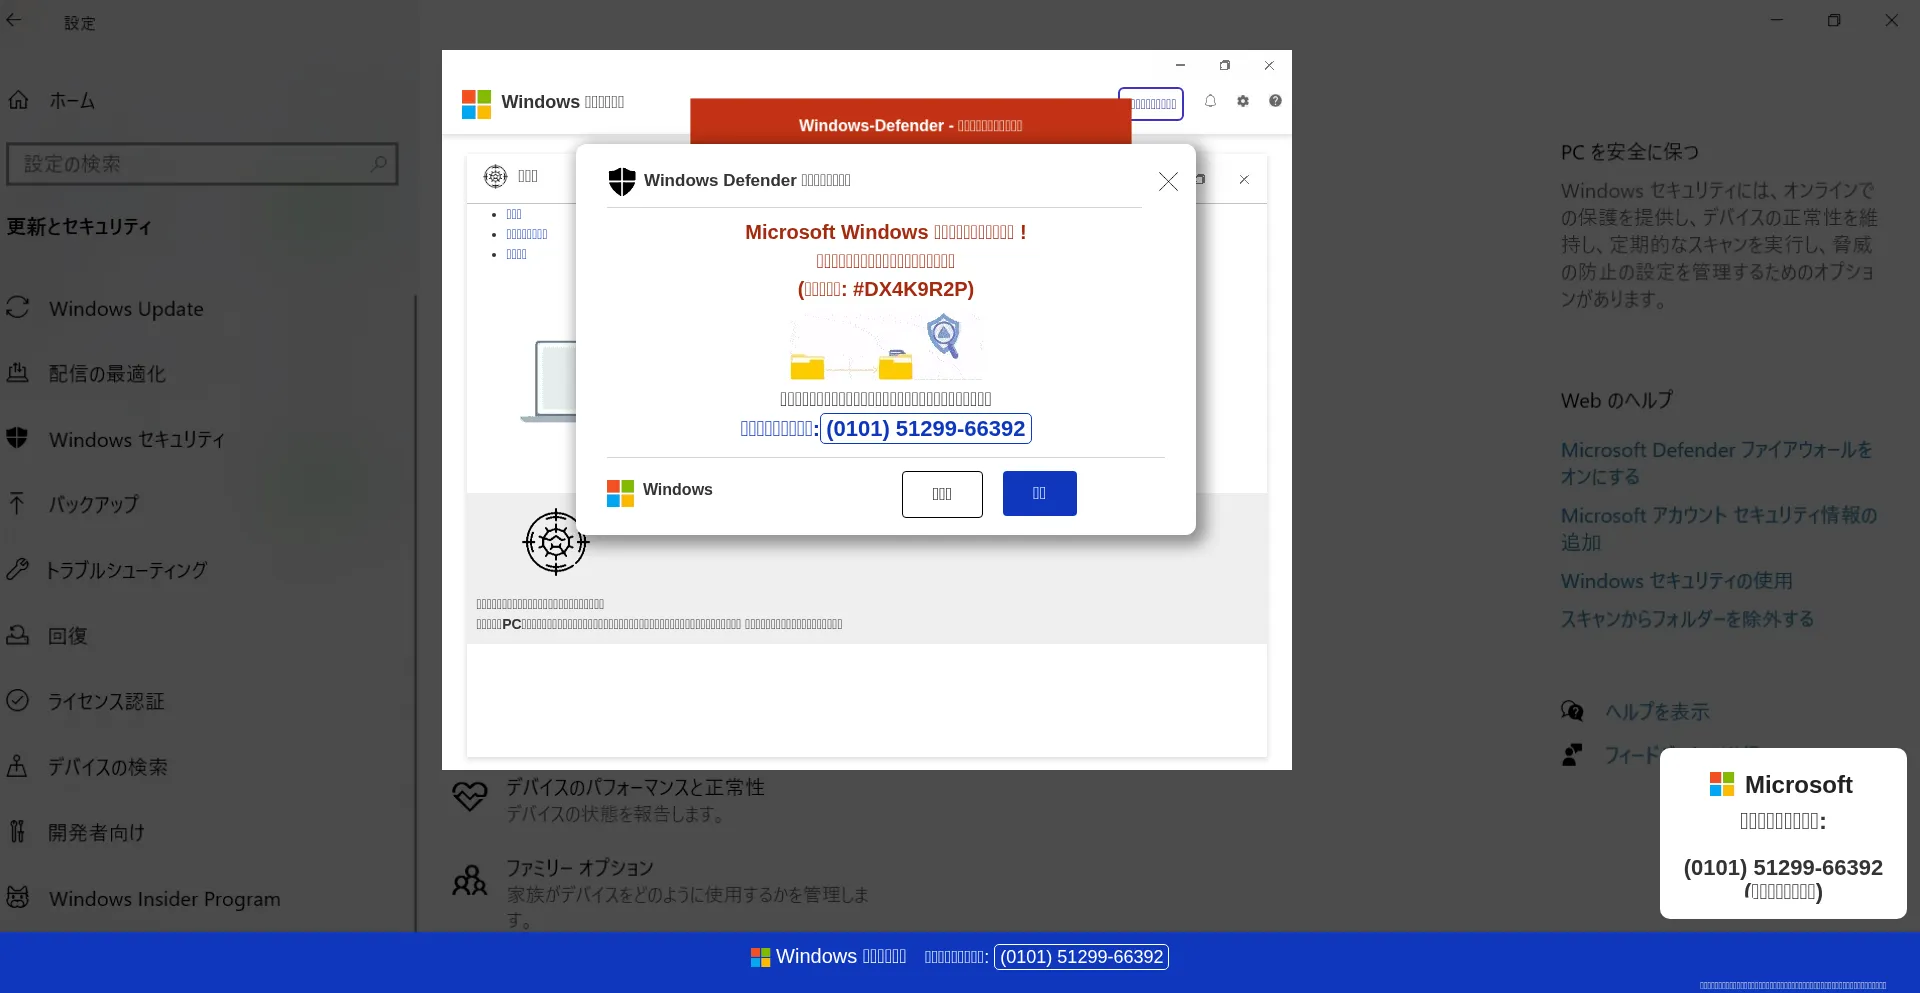Viewport: 1920px width, 993px height.
Task: Restore down the popup Windows window
Action: 1225,65
